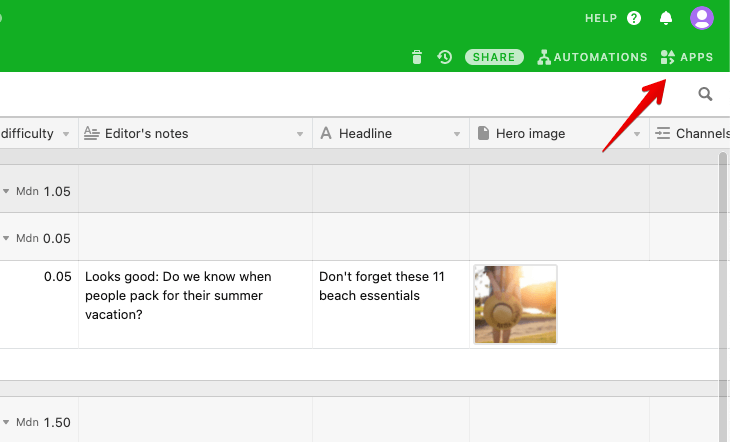730x442 pixels.
Task: Select the difficulty column header
Action: point(39,134)
